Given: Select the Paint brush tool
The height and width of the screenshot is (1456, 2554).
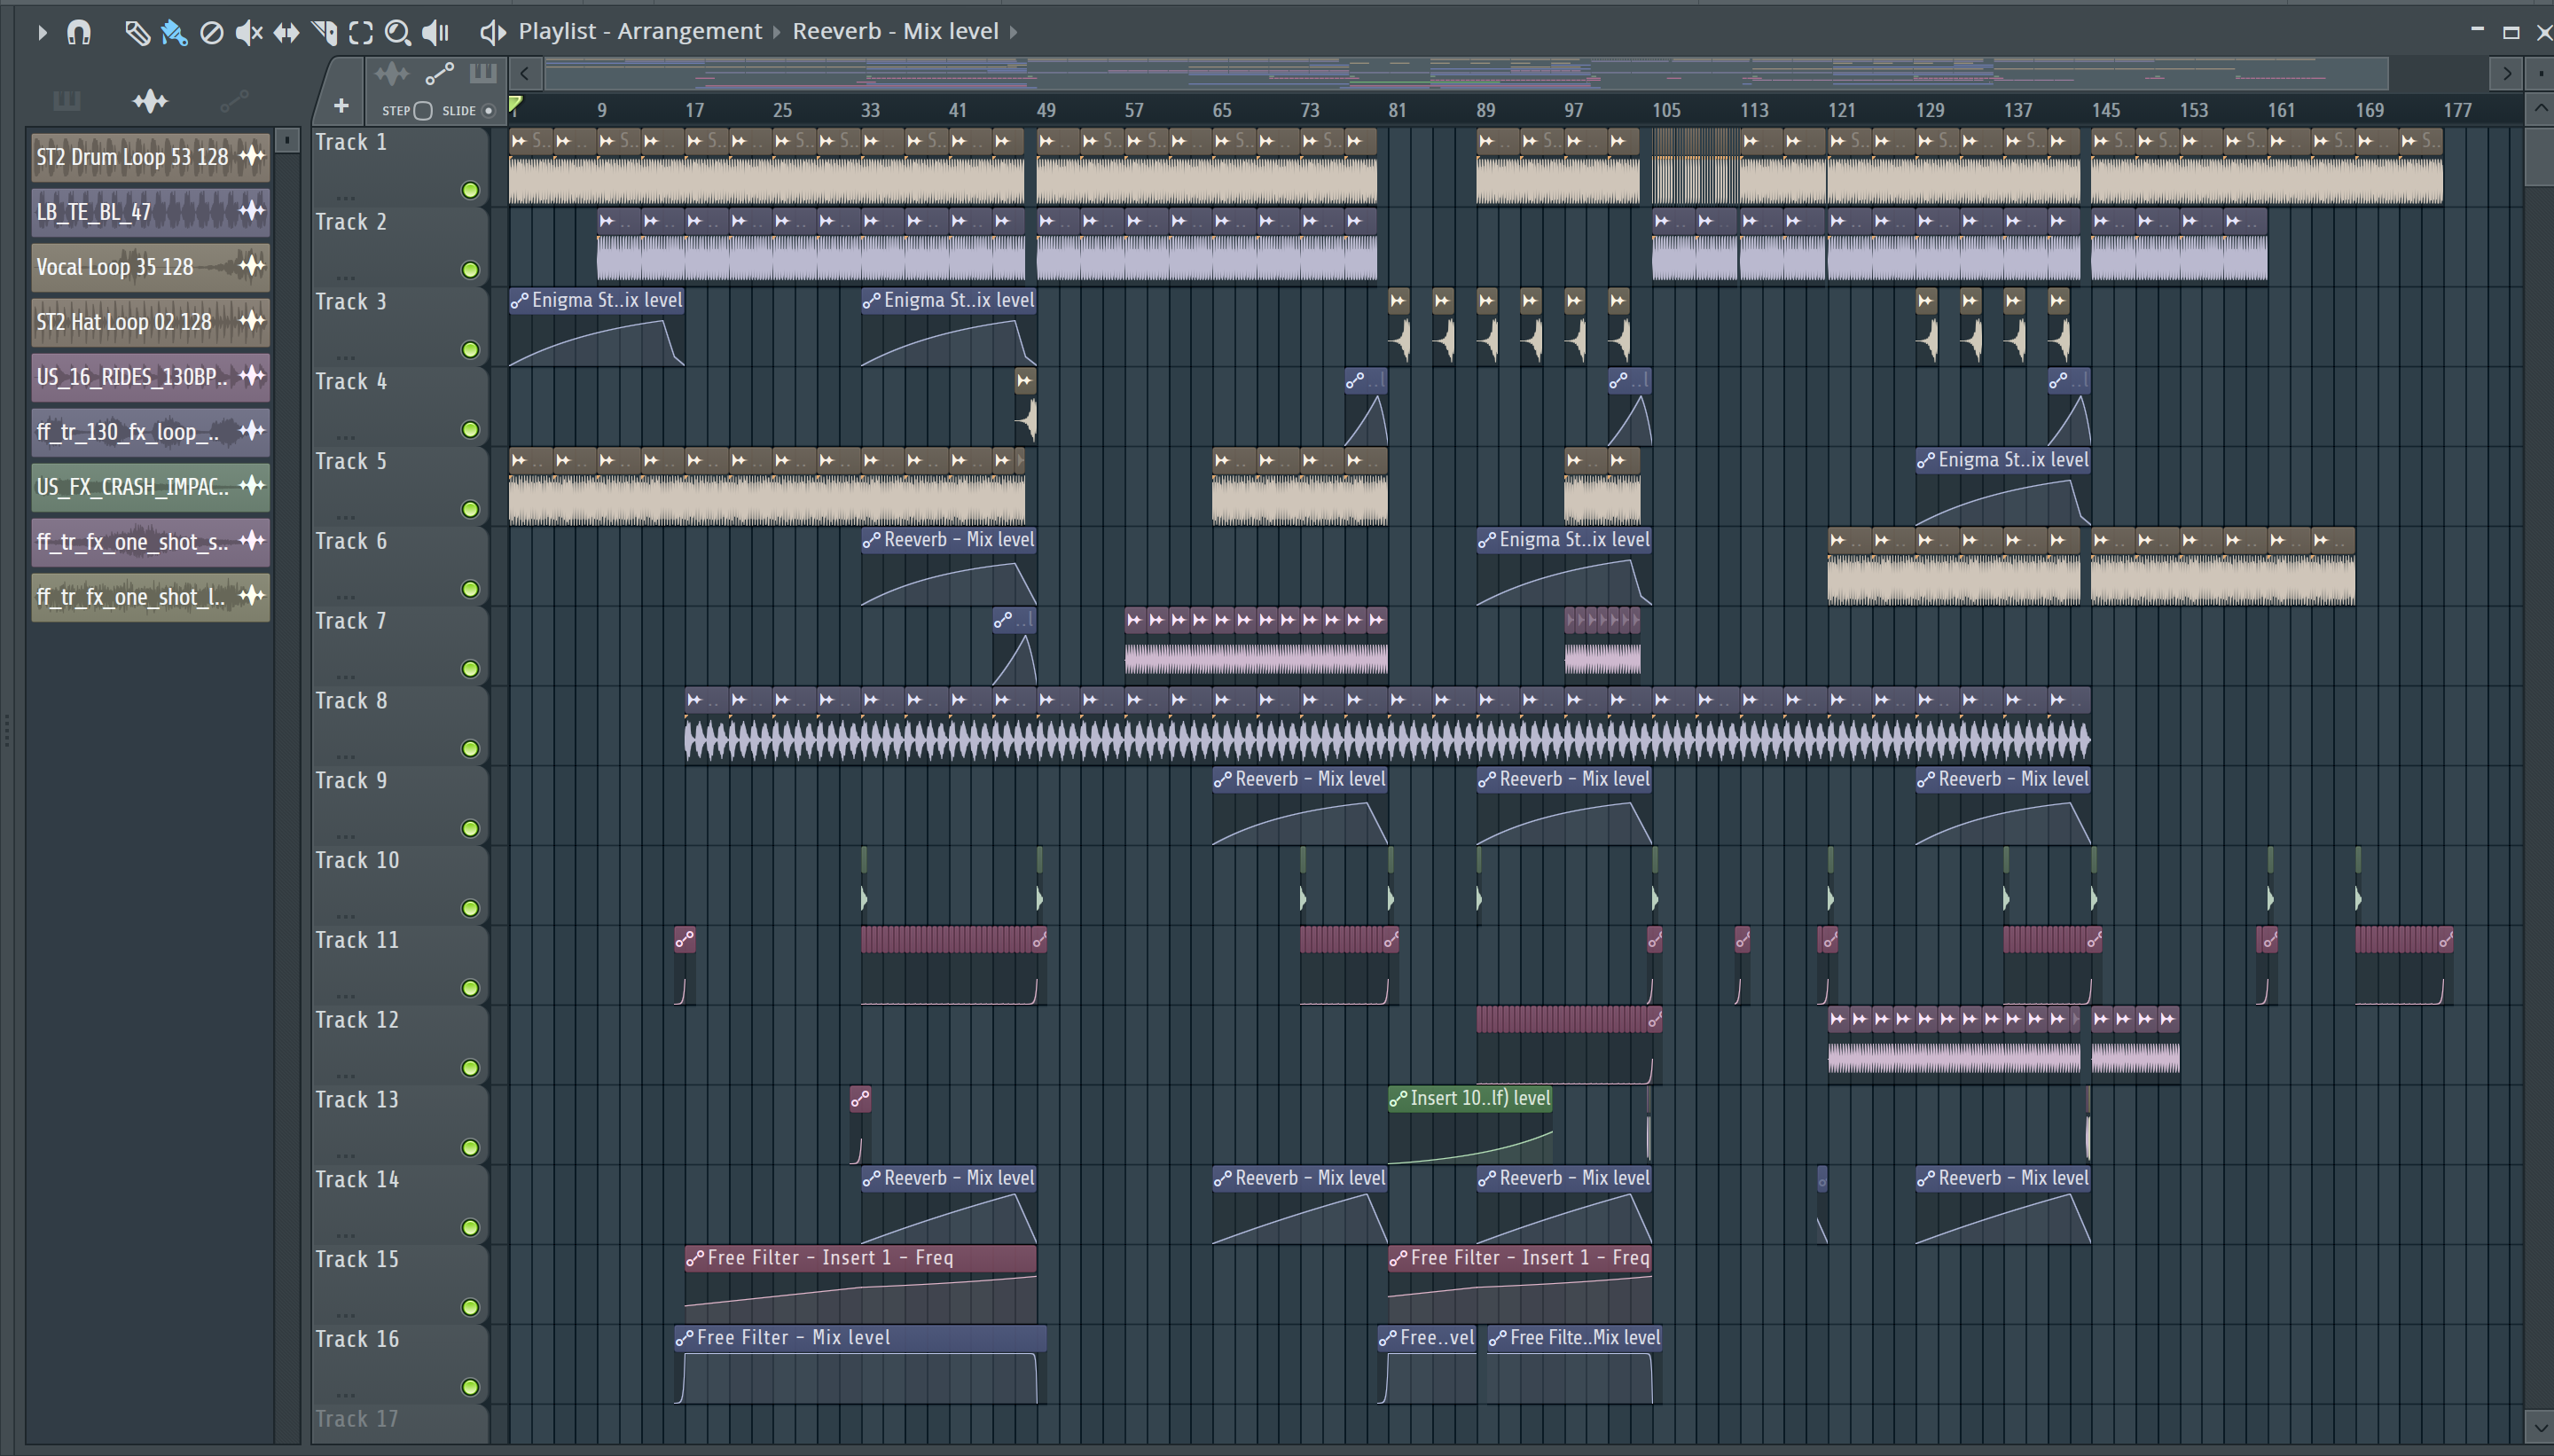Looking at the screenshot, I should [174, 33].
